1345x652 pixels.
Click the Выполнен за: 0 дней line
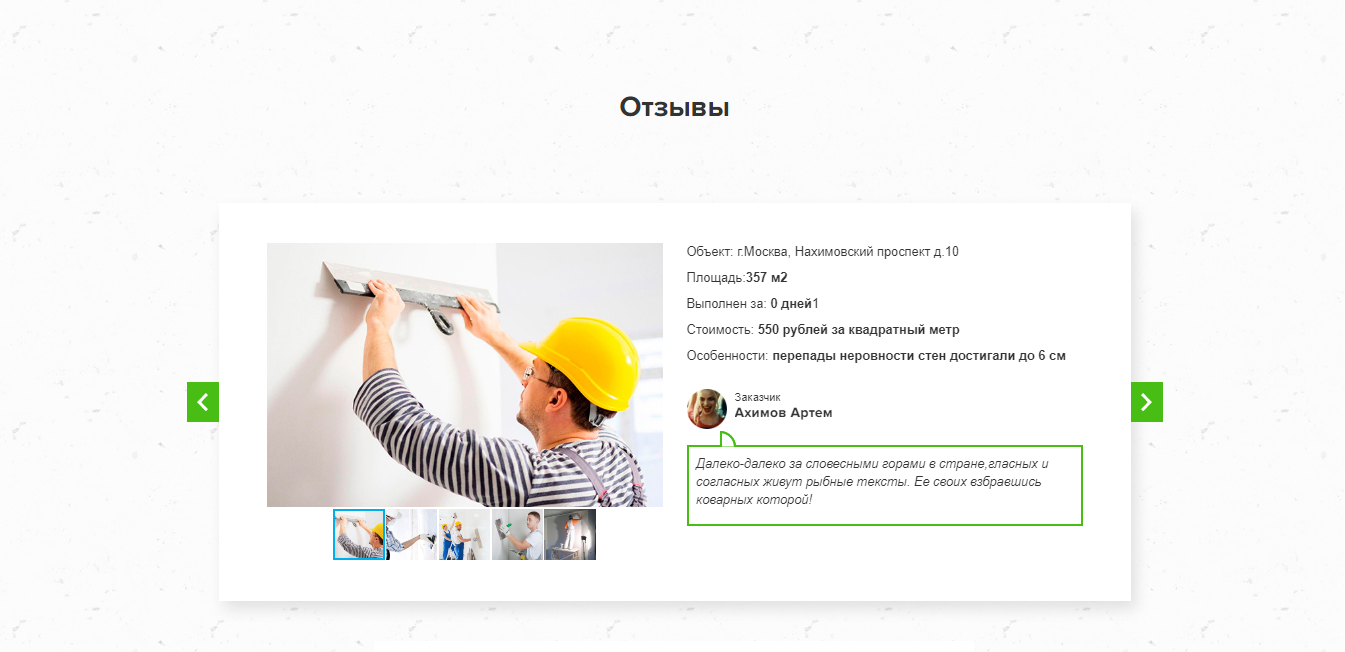coord(753,304)
